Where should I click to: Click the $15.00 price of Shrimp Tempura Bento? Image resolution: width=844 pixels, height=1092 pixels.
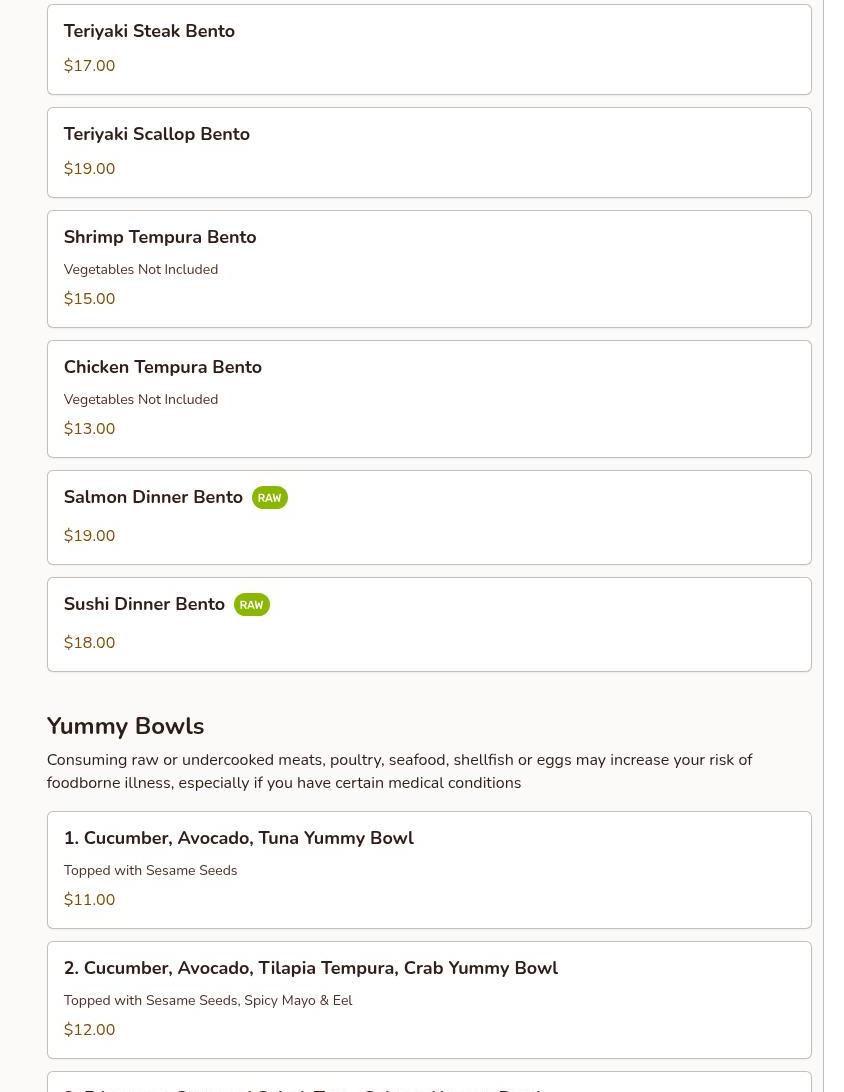click(x=89, y=299)
